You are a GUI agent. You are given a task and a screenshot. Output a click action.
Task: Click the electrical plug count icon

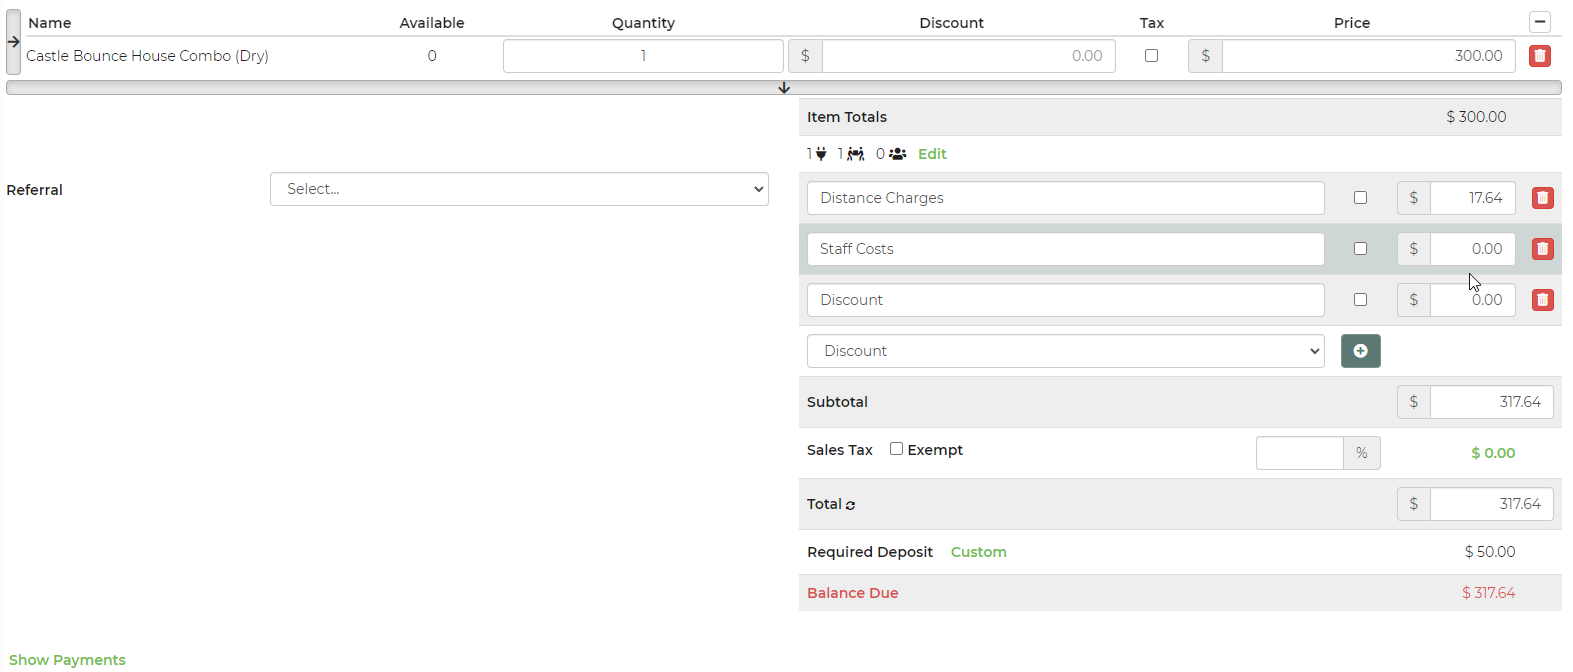point(821,154)
